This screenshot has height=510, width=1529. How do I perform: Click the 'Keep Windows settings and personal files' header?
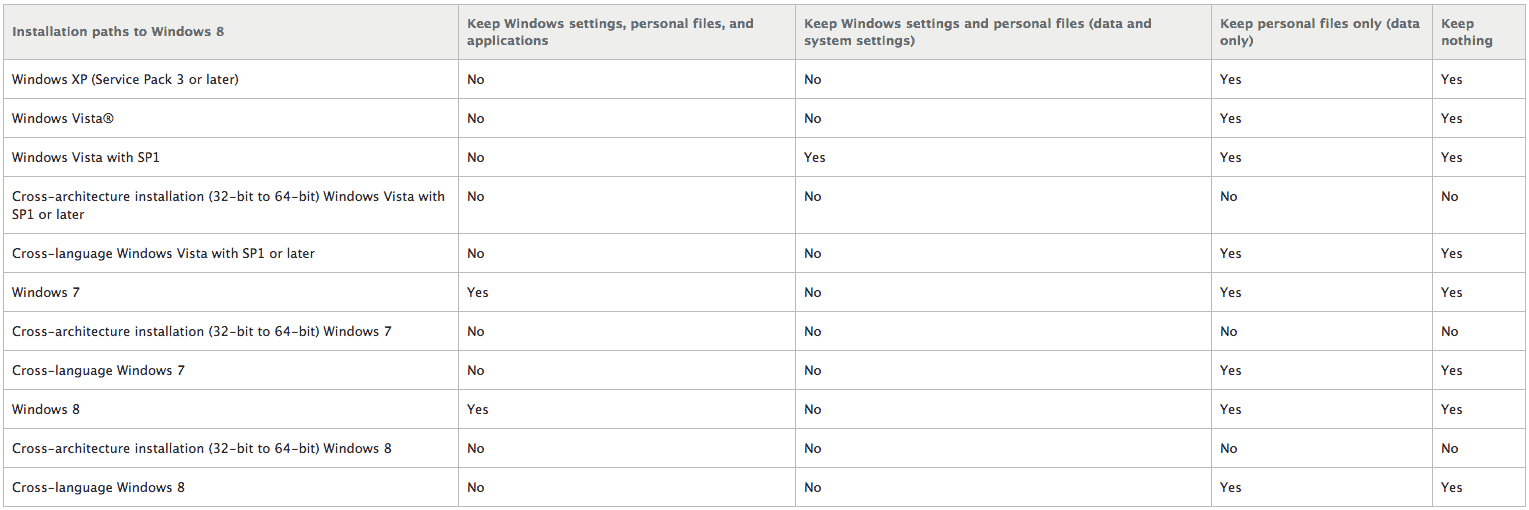coord(978,32)
